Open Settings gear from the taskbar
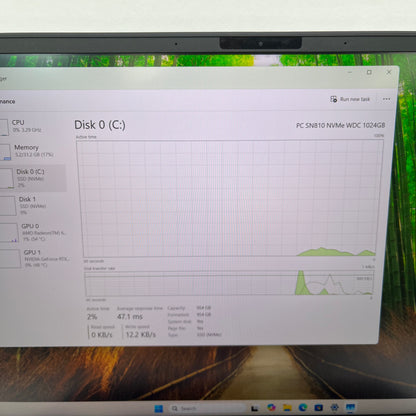 coord(334,407)
